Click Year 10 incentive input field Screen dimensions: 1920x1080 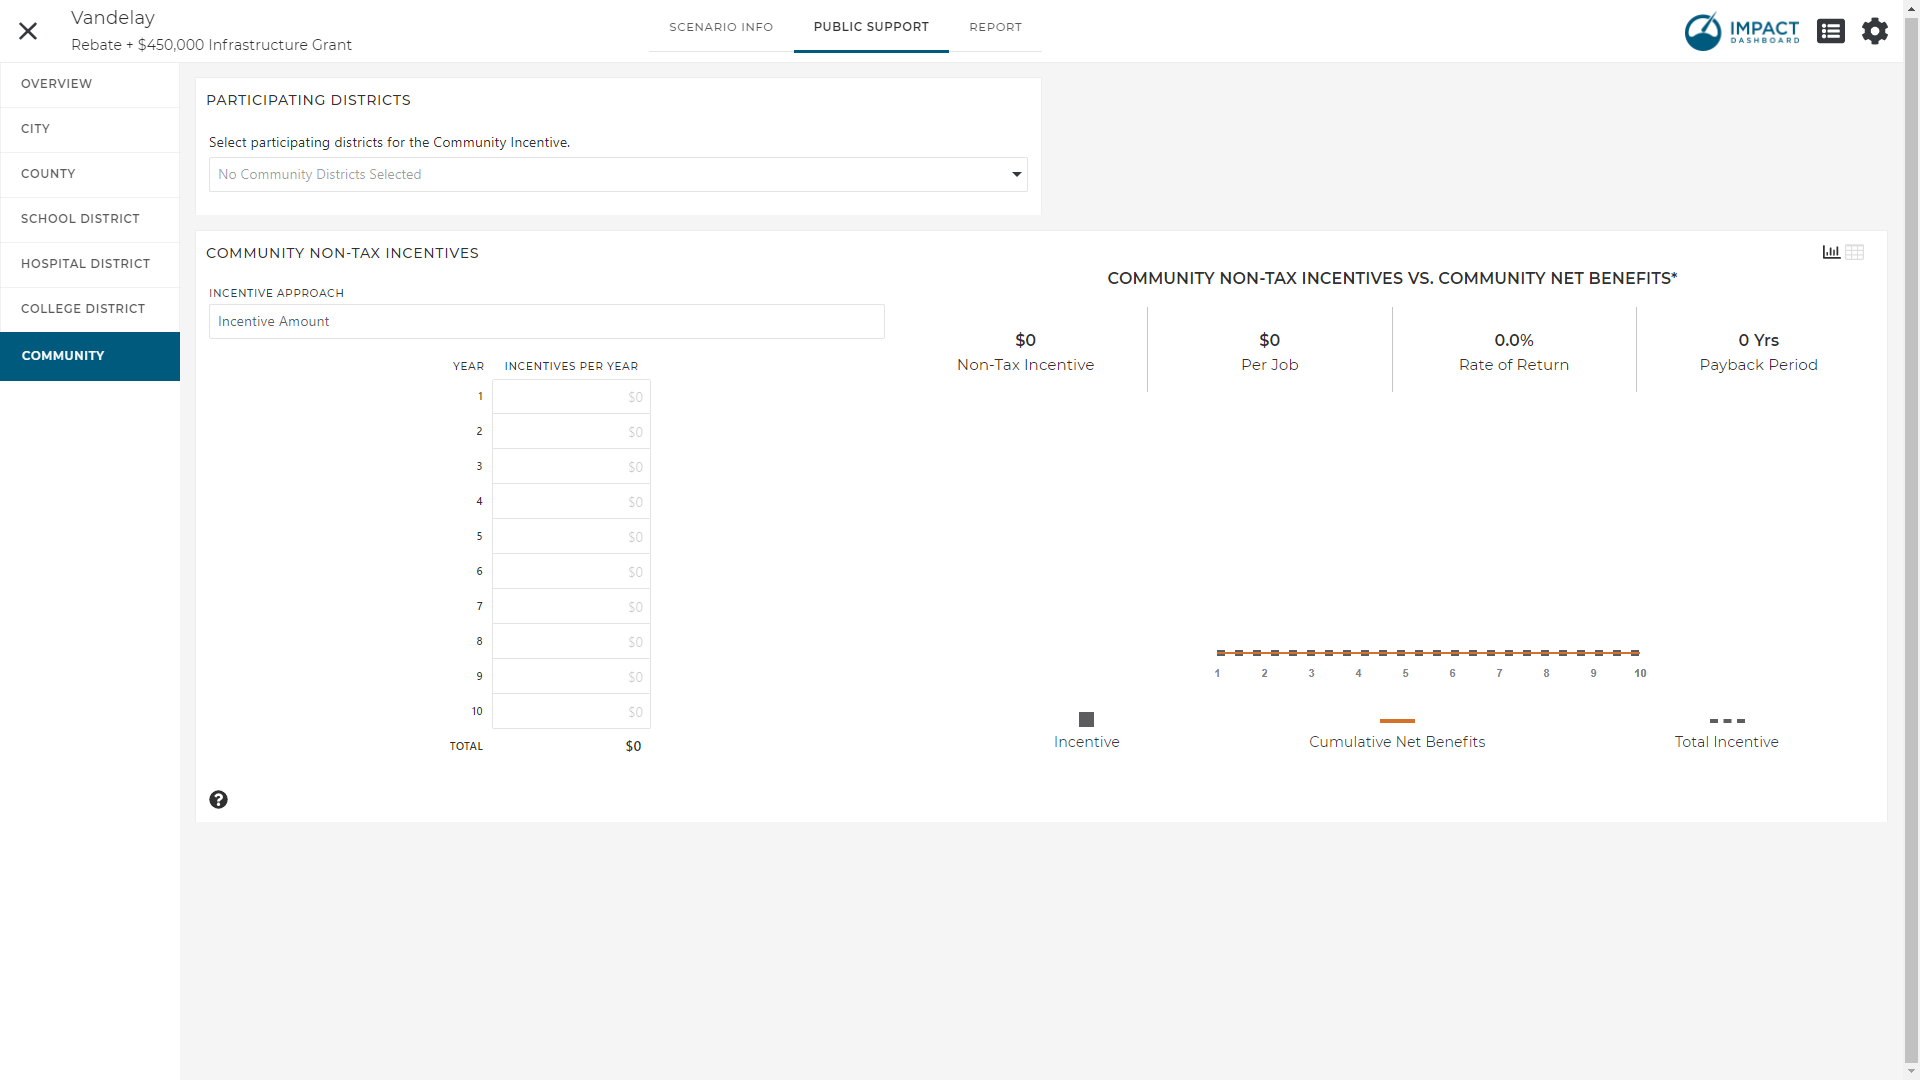coord(571,712)
